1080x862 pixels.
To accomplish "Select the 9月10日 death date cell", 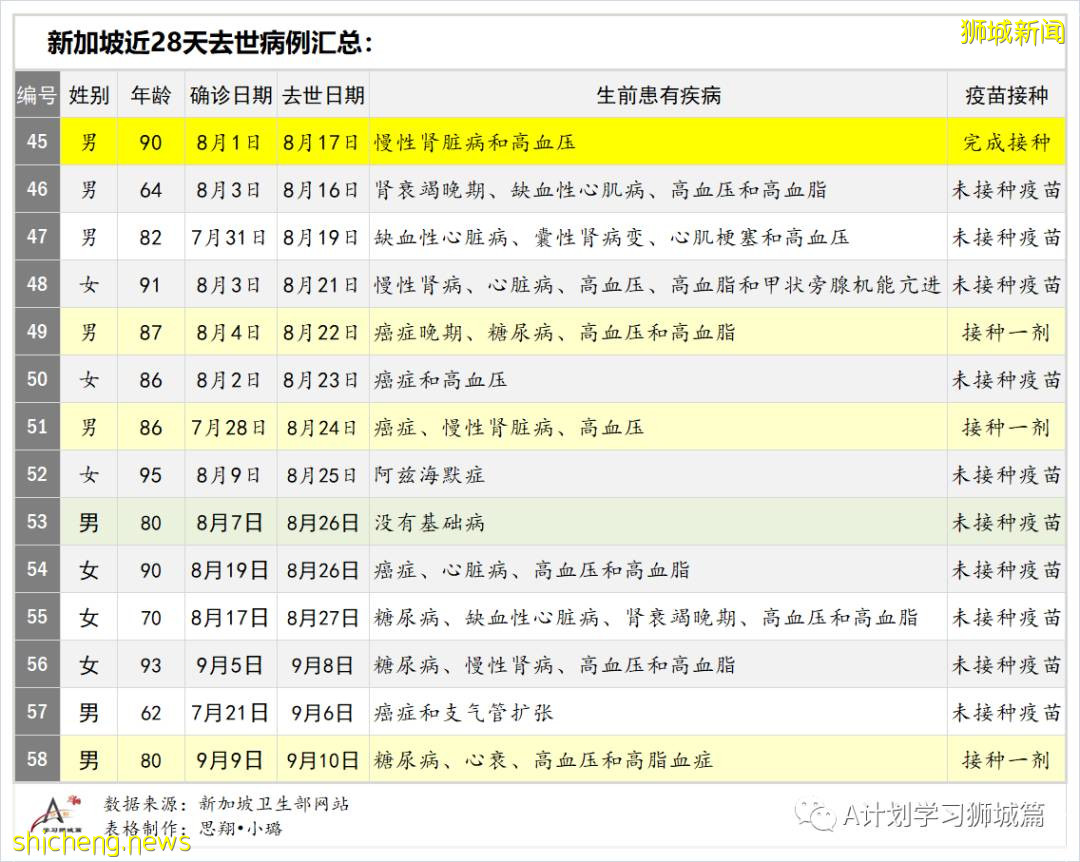I will pyautogui.click(x=322, y=760).
